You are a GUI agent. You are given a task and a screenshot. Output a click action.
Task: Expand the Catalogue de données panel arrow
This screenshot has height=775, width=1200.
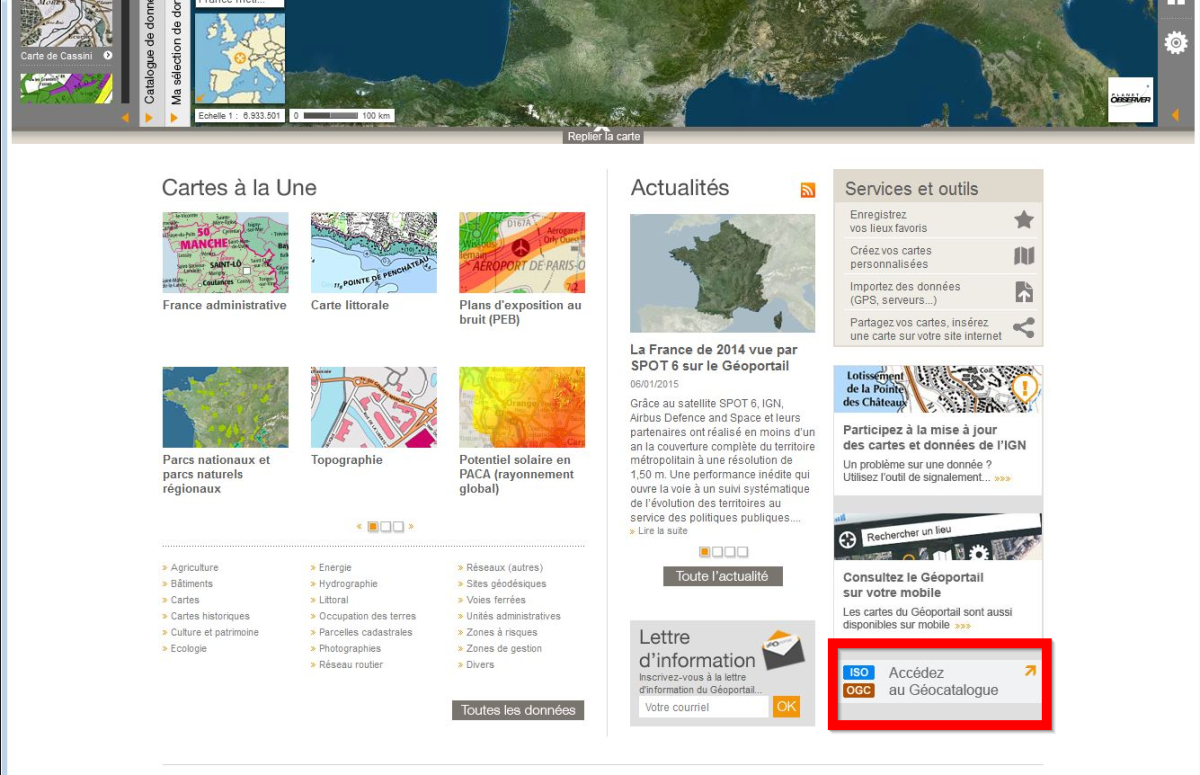point(149,118)
